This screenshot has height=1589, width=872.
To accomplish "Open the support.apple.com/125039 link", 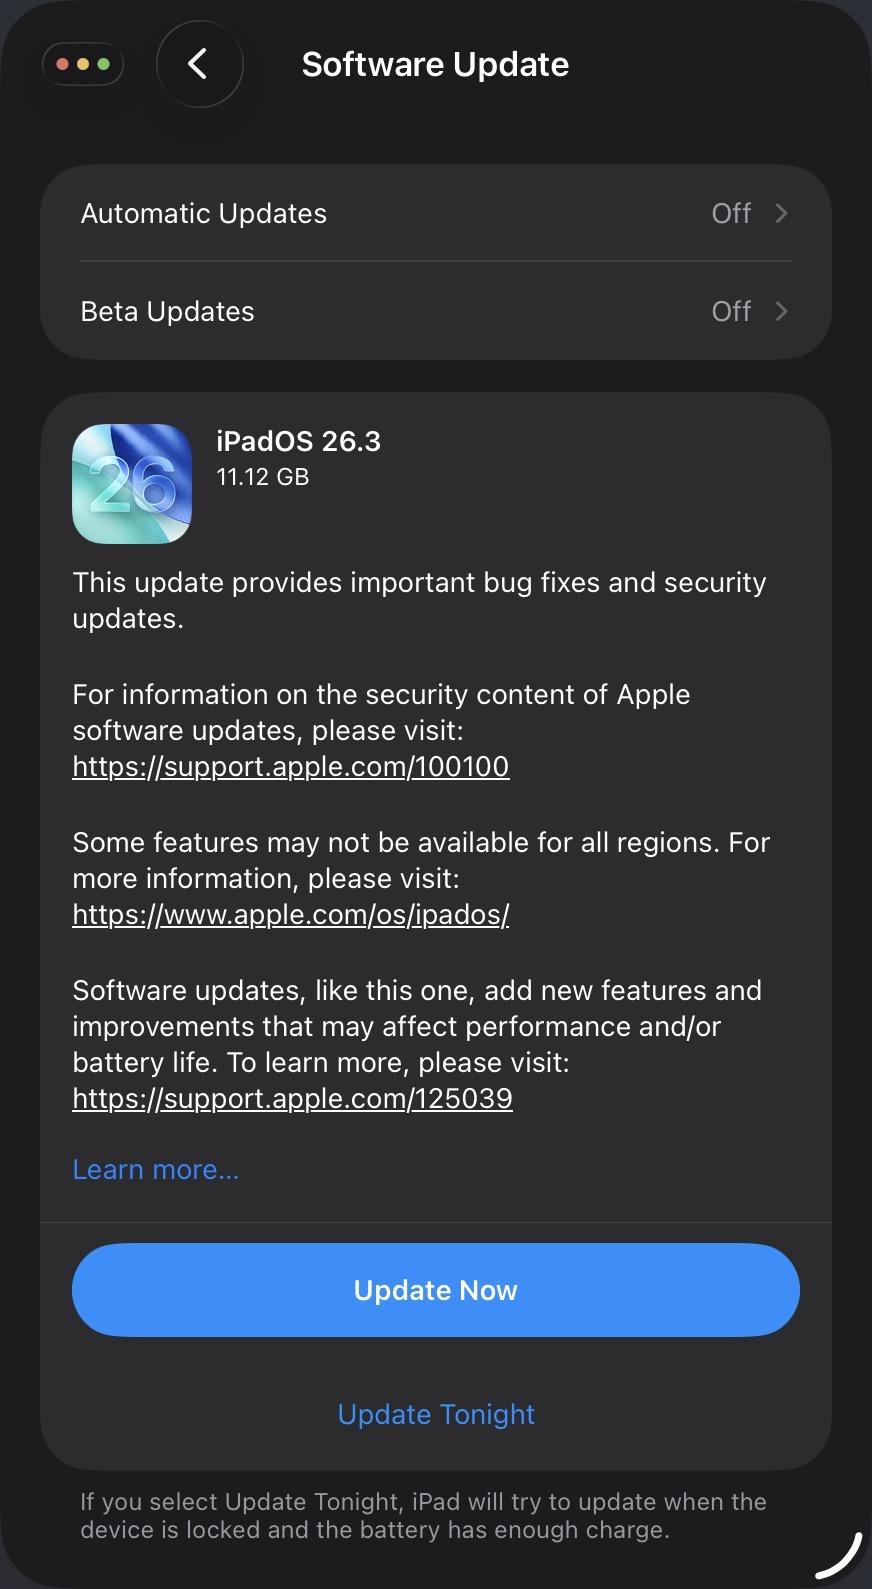I will (292, 1099).
